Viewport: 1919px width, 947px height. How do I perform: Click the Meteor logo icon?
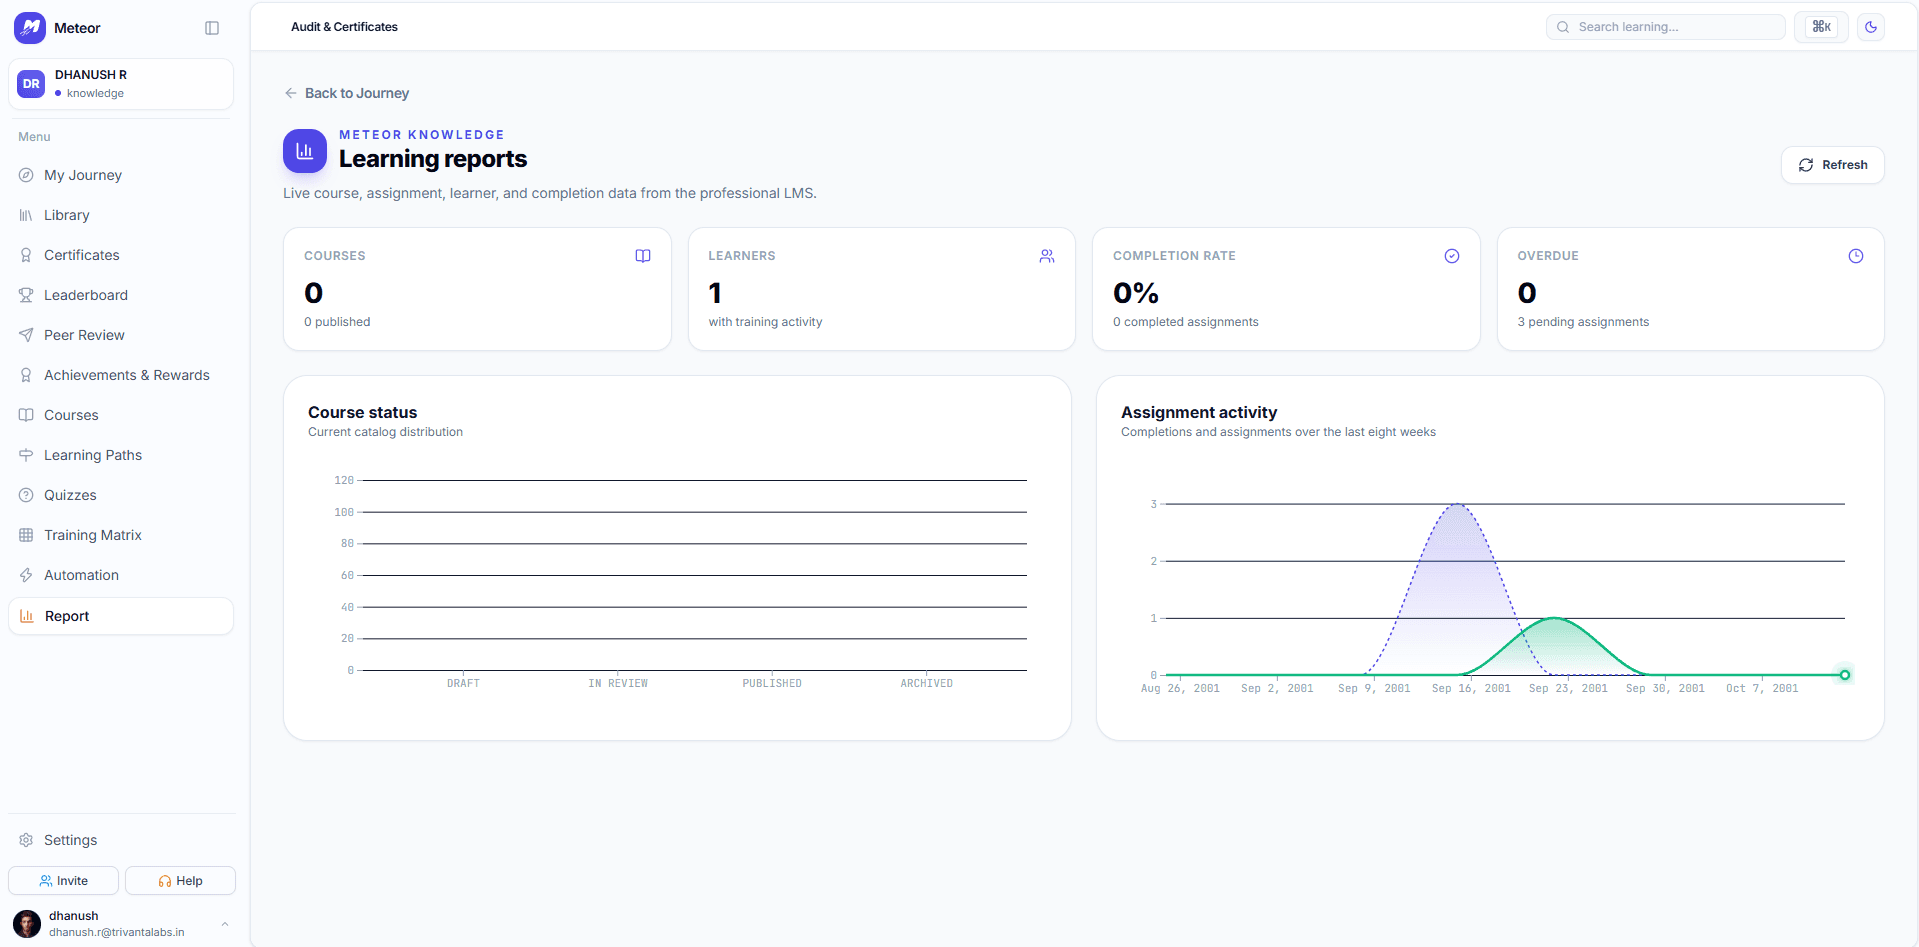[x=30, y=28]
